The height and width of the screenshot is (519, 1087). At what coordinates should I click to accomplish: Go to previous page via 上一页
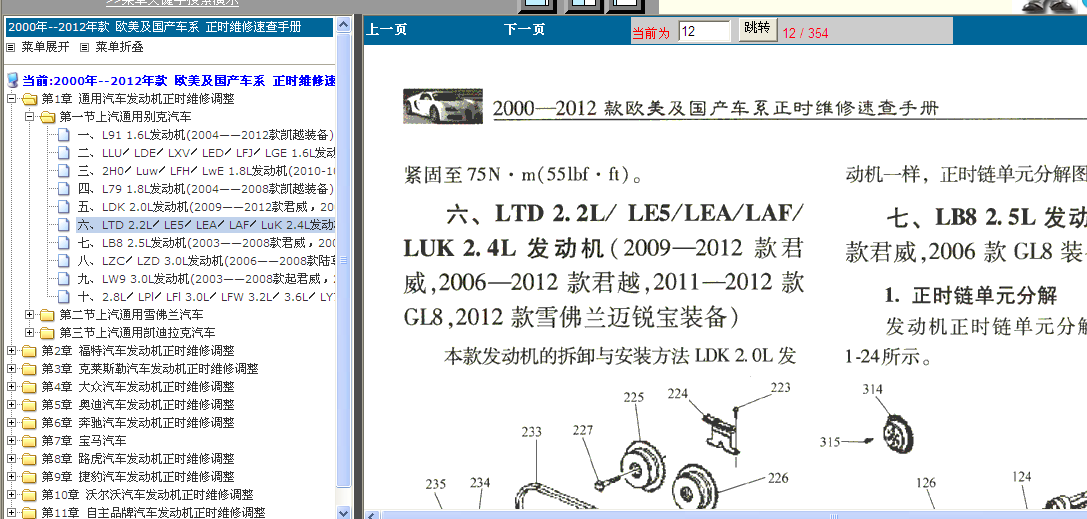[387, 30]
